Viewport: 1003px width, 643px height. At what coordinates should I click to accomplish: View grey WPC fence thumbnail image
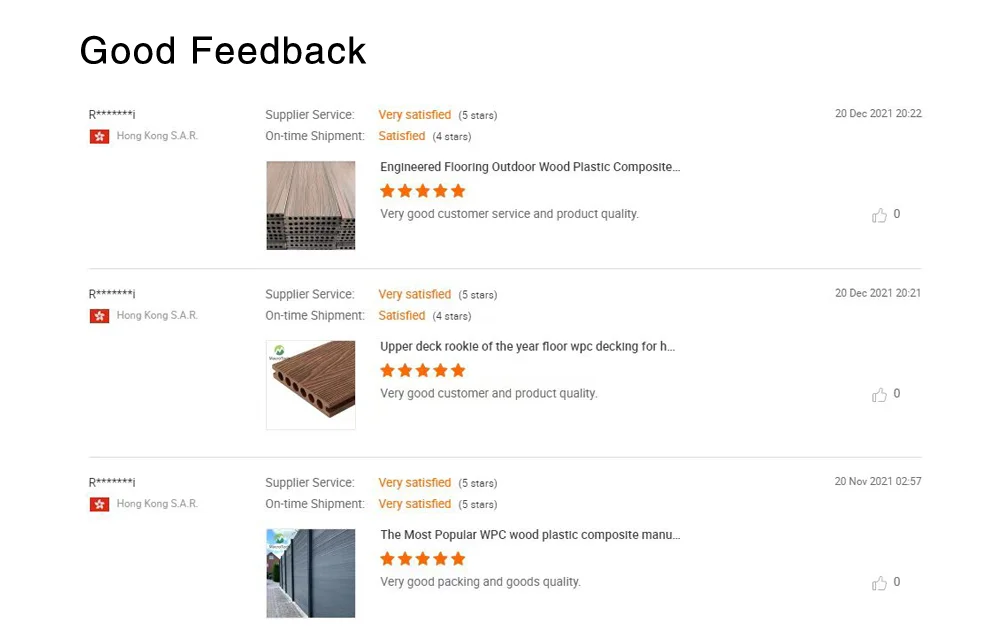pos(311,573)
